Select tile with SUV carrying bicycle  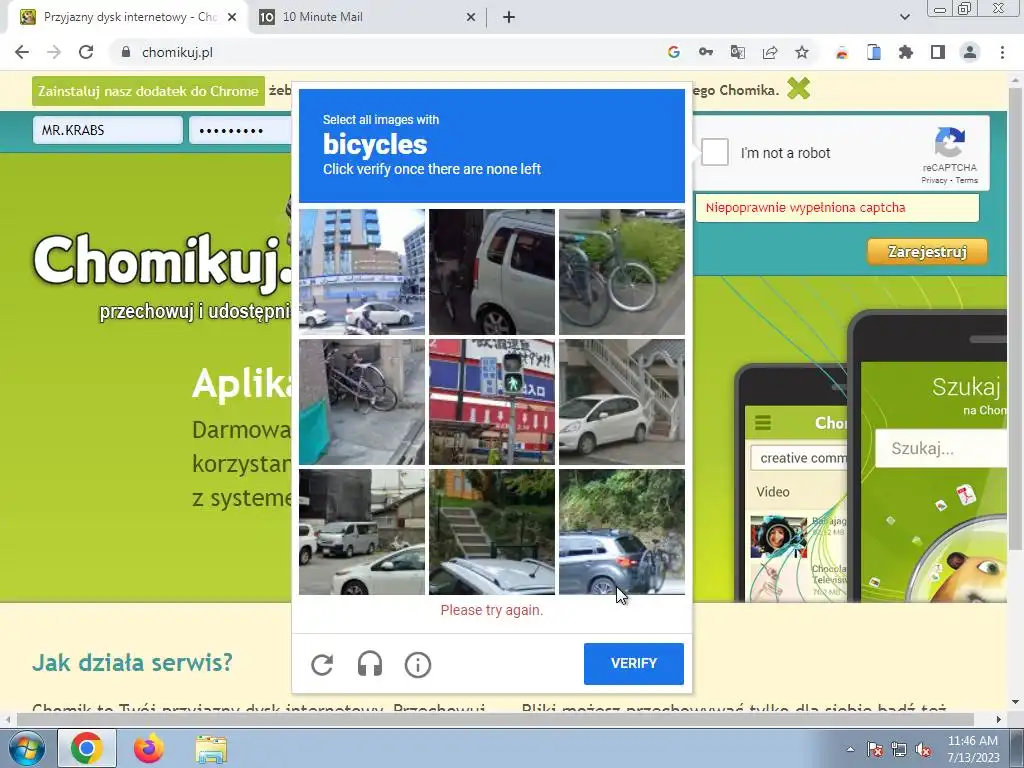[622, 532]
